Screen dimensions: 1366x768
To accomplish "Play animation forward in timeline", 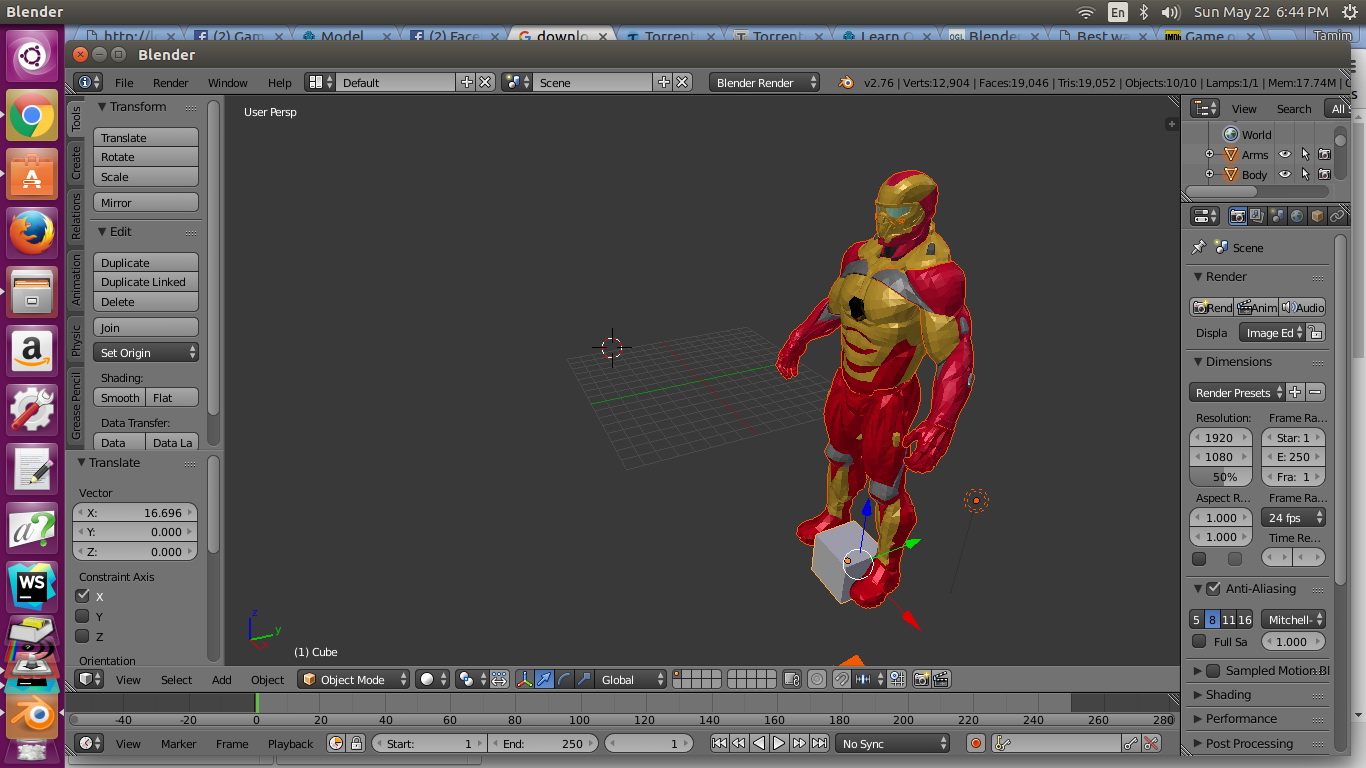I will 779,743.
